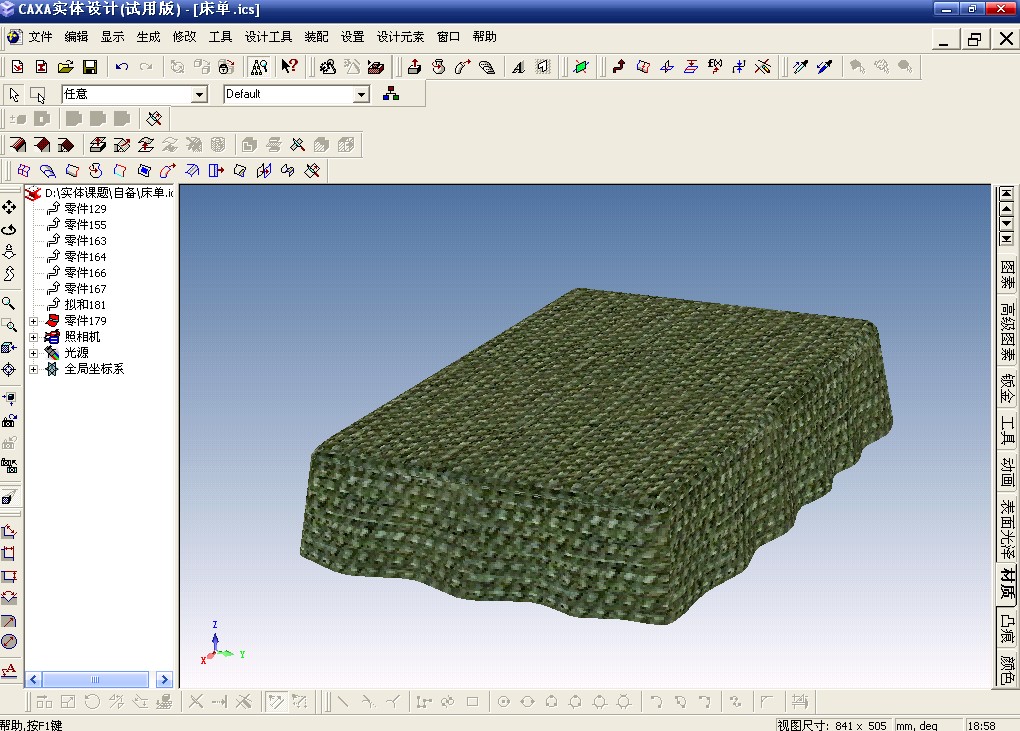1020x731 pixels.
Task: Click the design tree horizontal scrollbar thumb
Action: coord(95,680)
